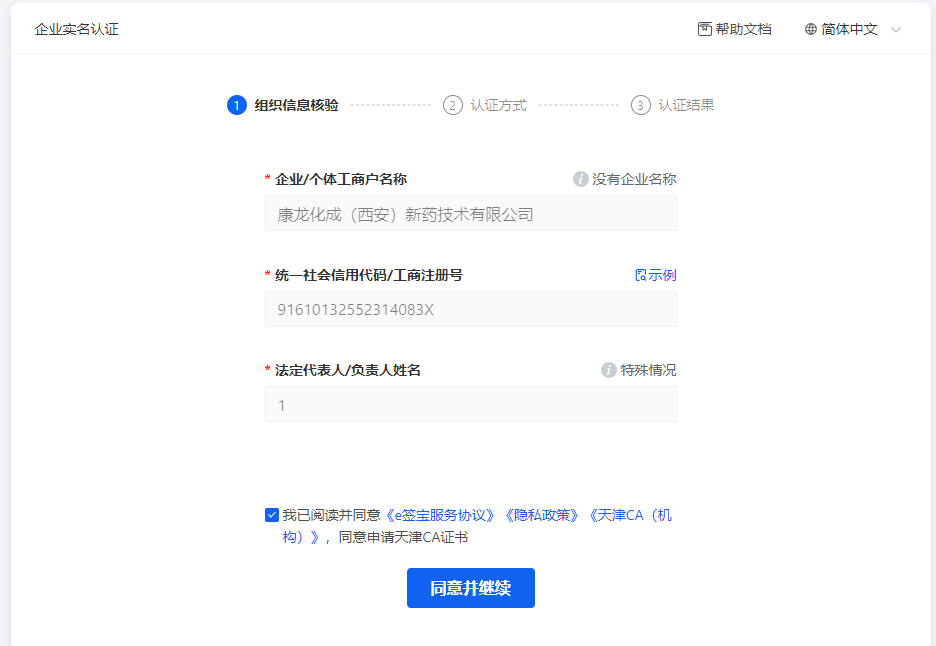Click the 法定代表人/负责人姓名 input field
This screenshot has width=936, height=646.
(470, 405)
